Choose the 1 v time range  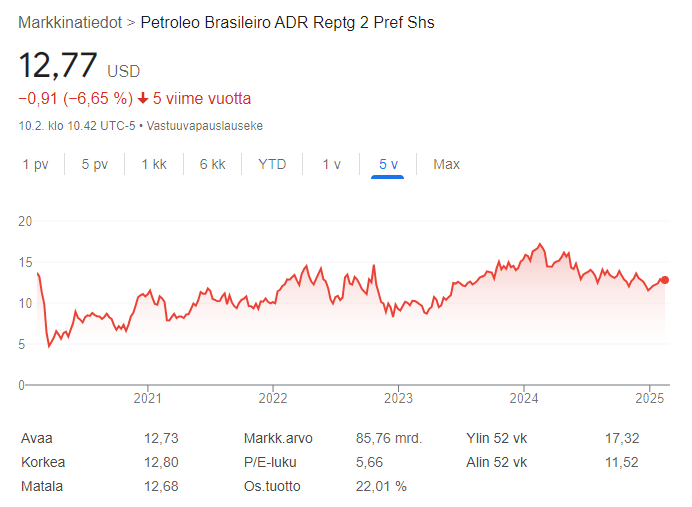[331, 164]
